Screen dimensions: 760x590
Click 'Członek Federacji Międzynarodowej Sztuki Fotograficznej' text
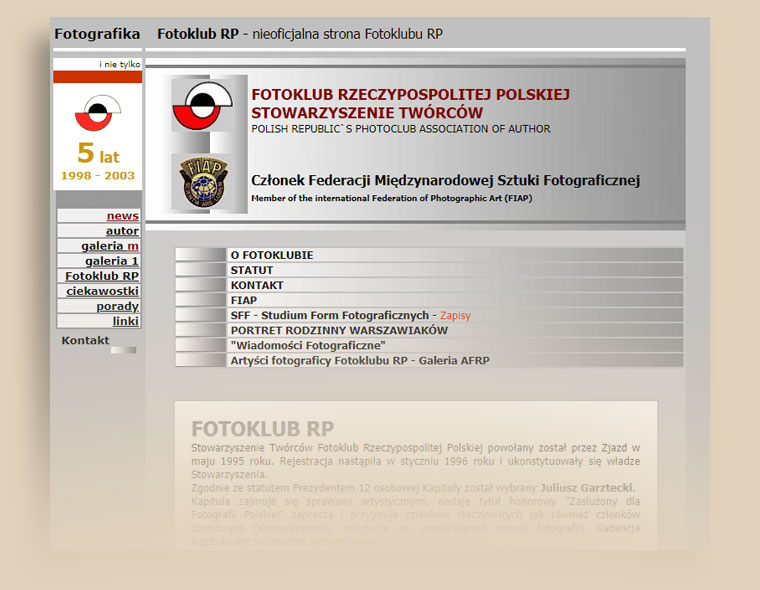click(x=445, y=180)
